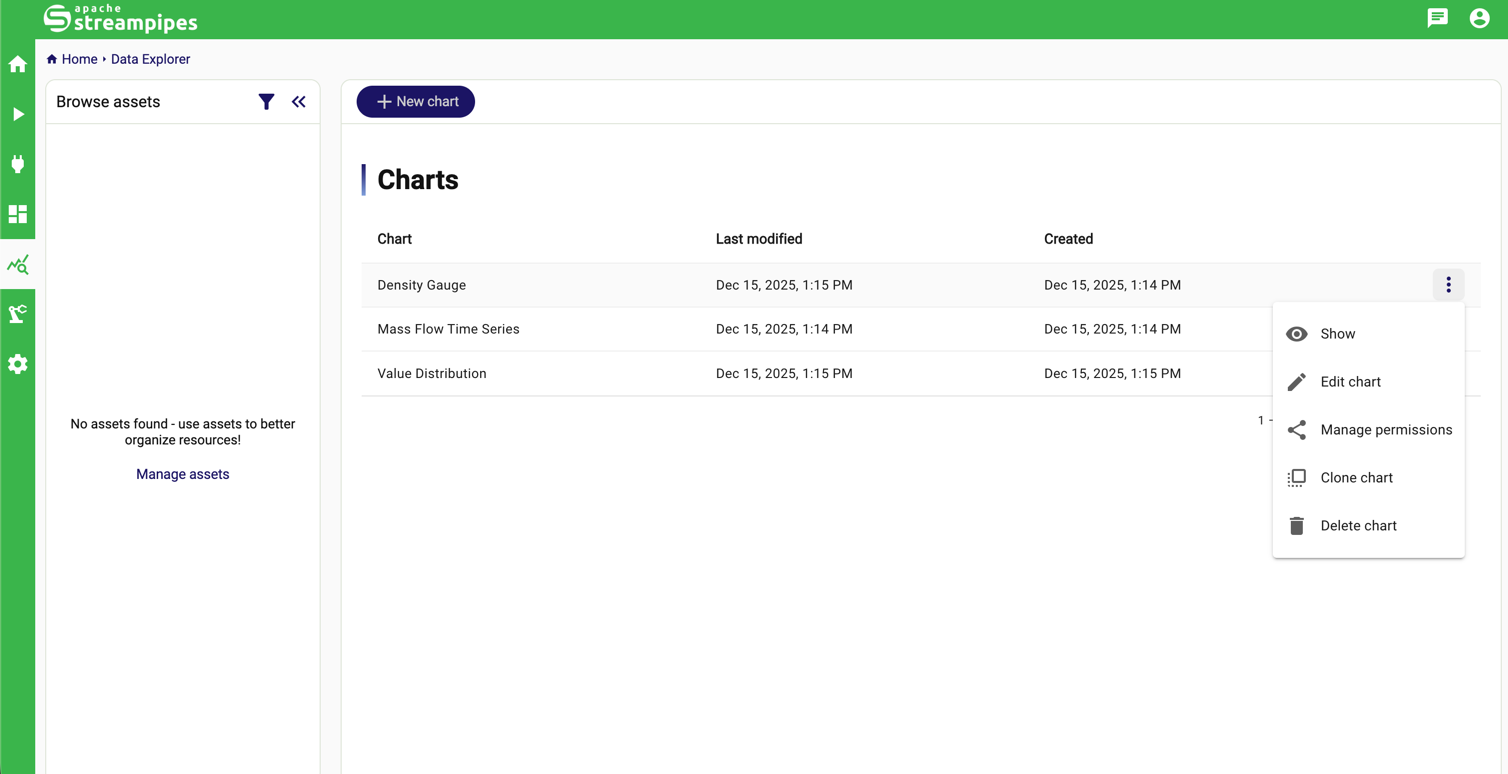Open the Home icon in sidebar
The width and height of the screenshot is (1508, 774).
18,65
